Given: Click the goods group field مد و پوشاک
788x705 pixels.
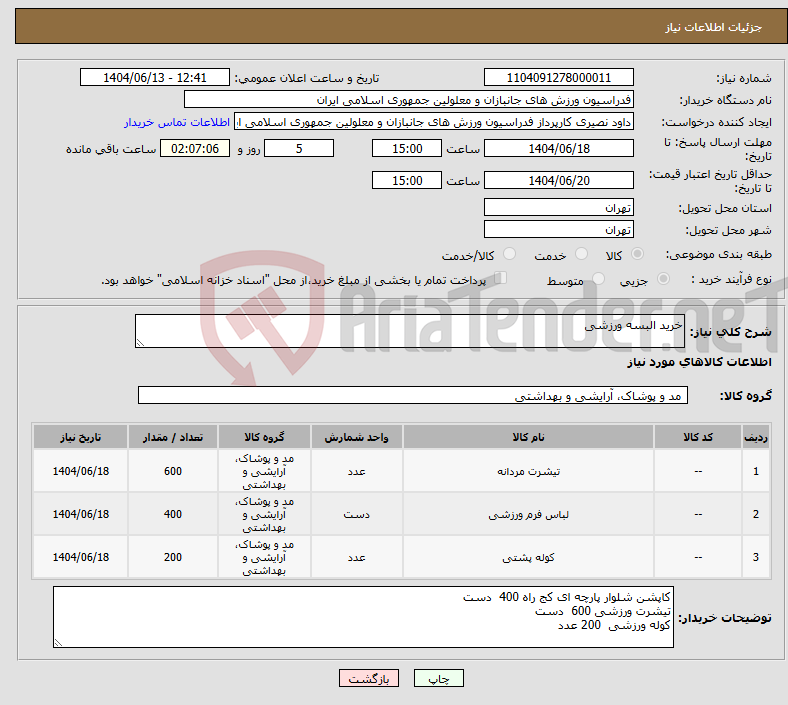Looking at the screenshot, I should [x=413, y=395].
